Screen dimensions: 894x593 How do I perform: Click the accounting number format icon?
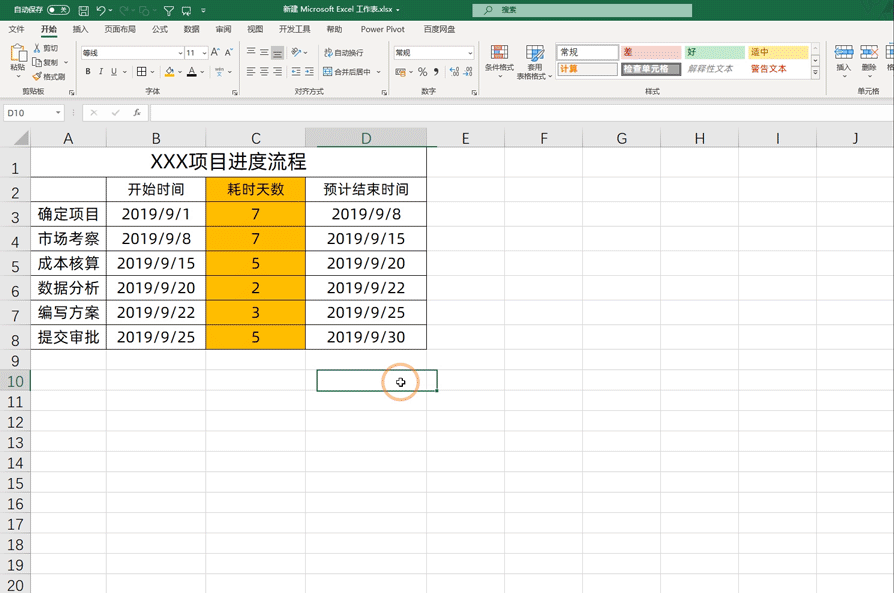click(400, 72)
